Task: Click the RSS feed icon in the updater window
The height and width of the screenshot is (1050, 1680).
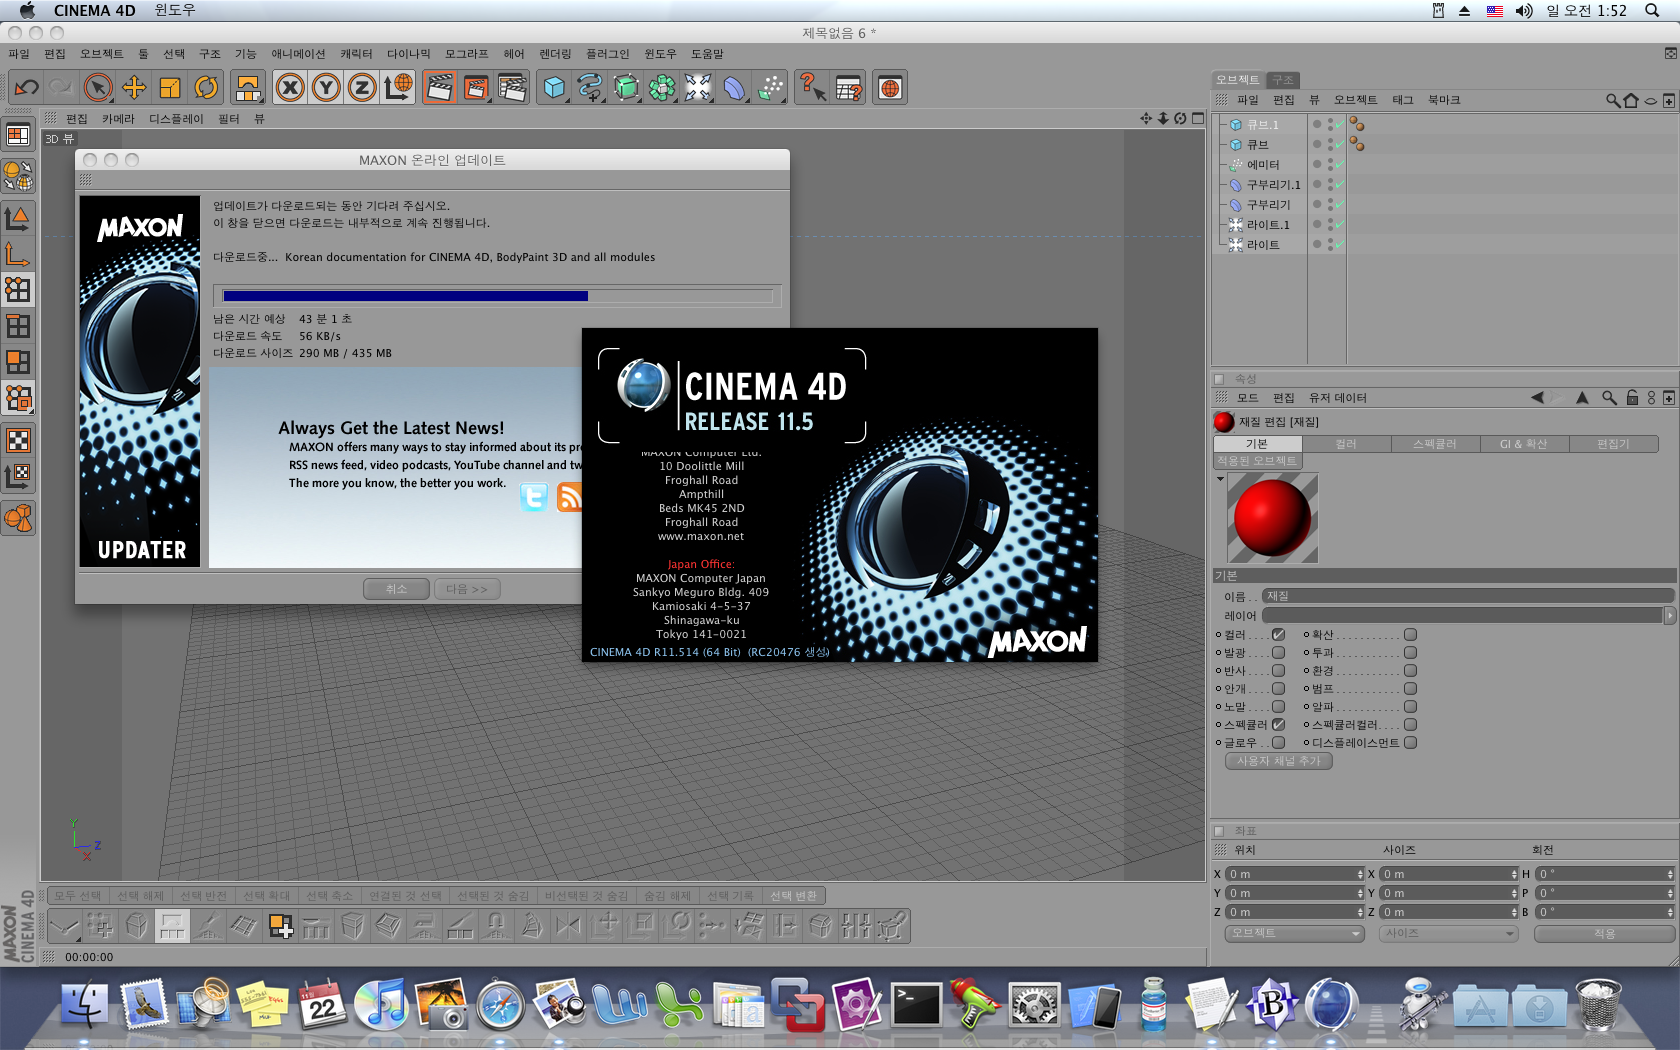Action: click(x=569, y=497)
